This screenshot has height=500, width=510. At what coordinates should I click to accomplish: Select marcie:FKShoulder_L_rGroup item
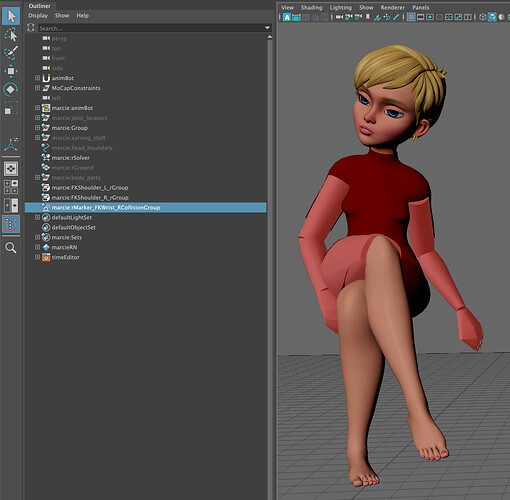(90, 188)
